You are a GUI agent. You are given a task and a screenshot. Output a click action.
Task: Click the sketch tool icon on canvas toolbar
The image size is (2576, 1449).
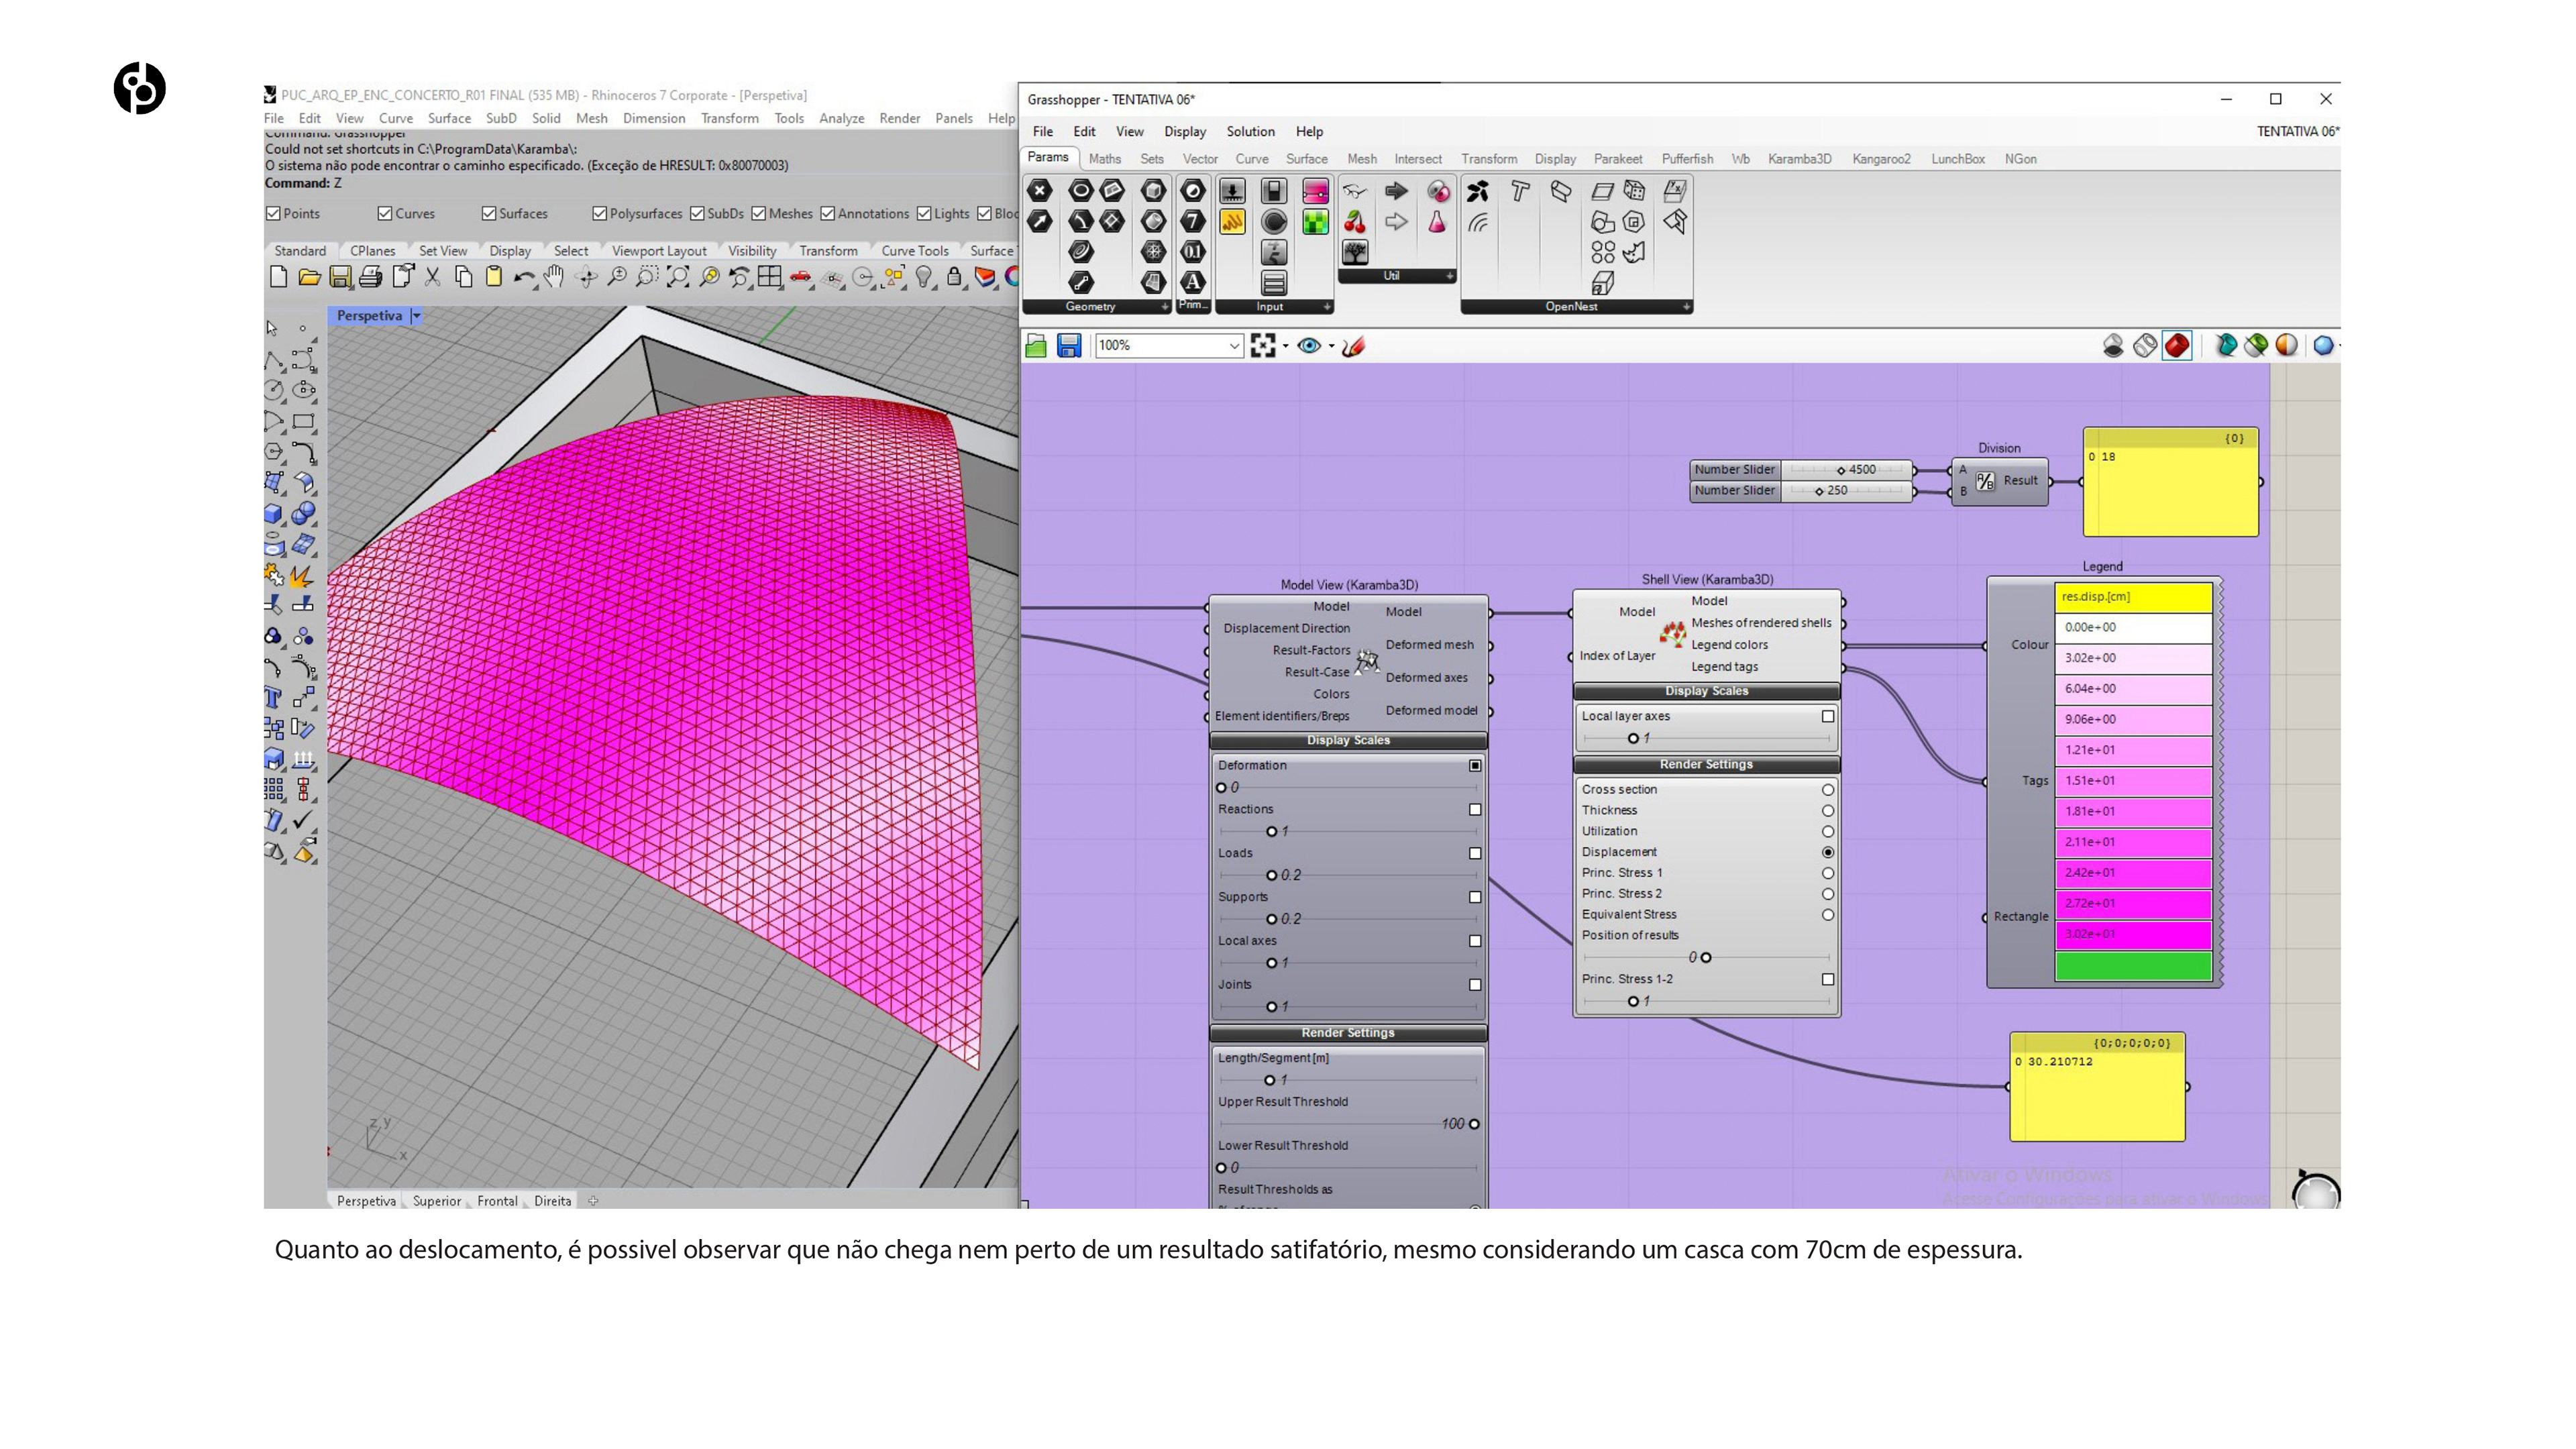pos(1354,346)
